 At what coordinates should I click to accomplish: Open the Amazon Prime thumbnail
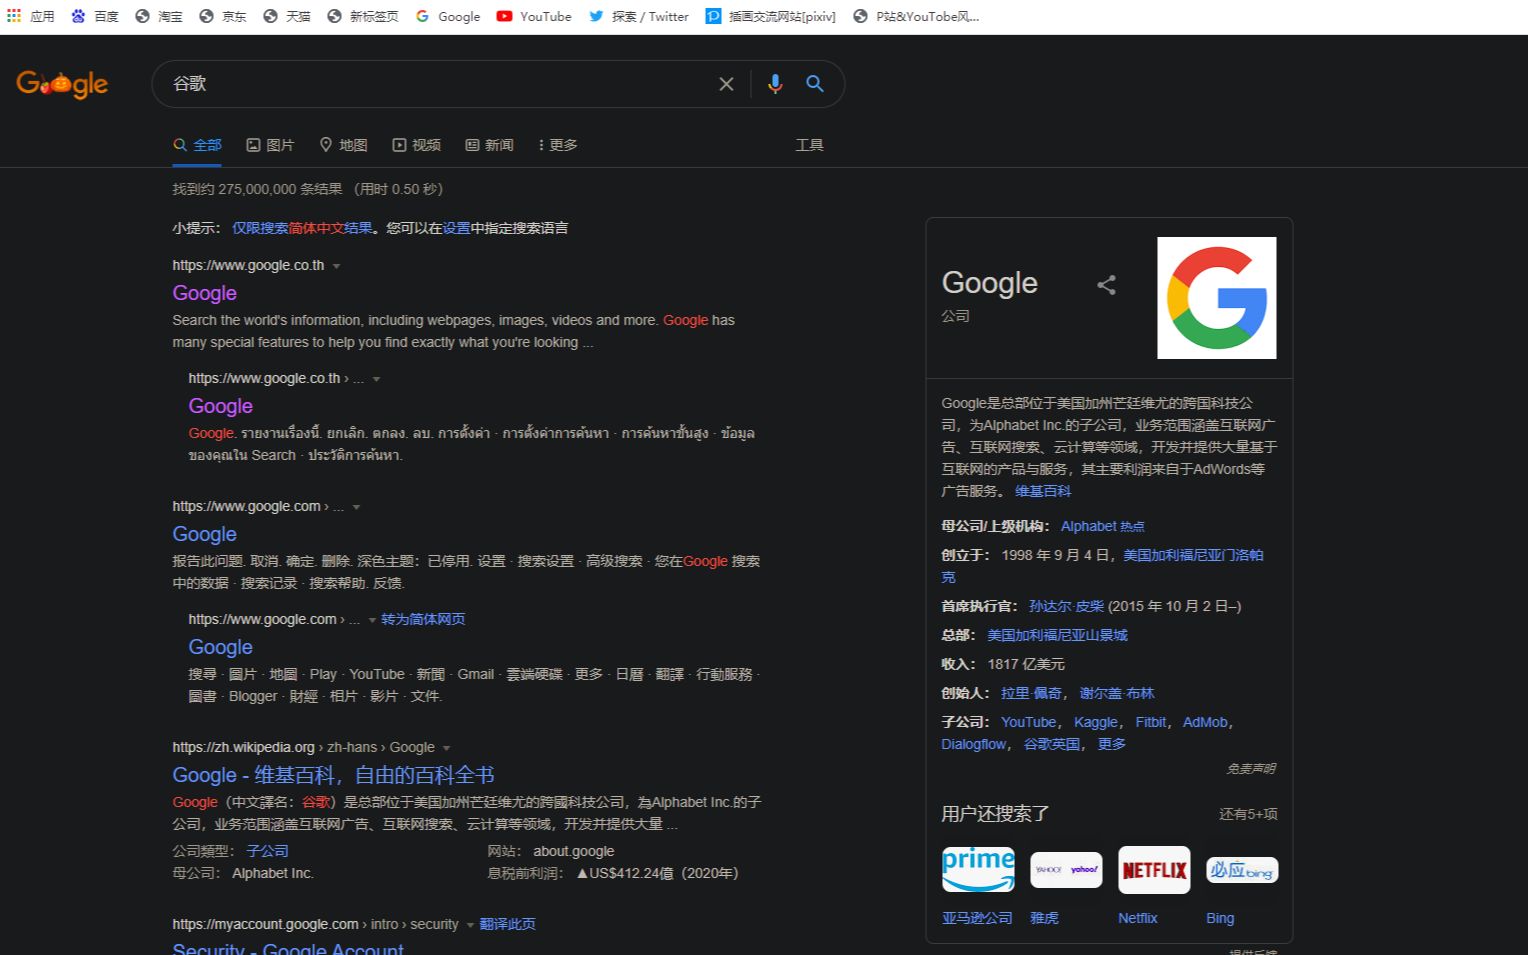click(x=978, y=869)
